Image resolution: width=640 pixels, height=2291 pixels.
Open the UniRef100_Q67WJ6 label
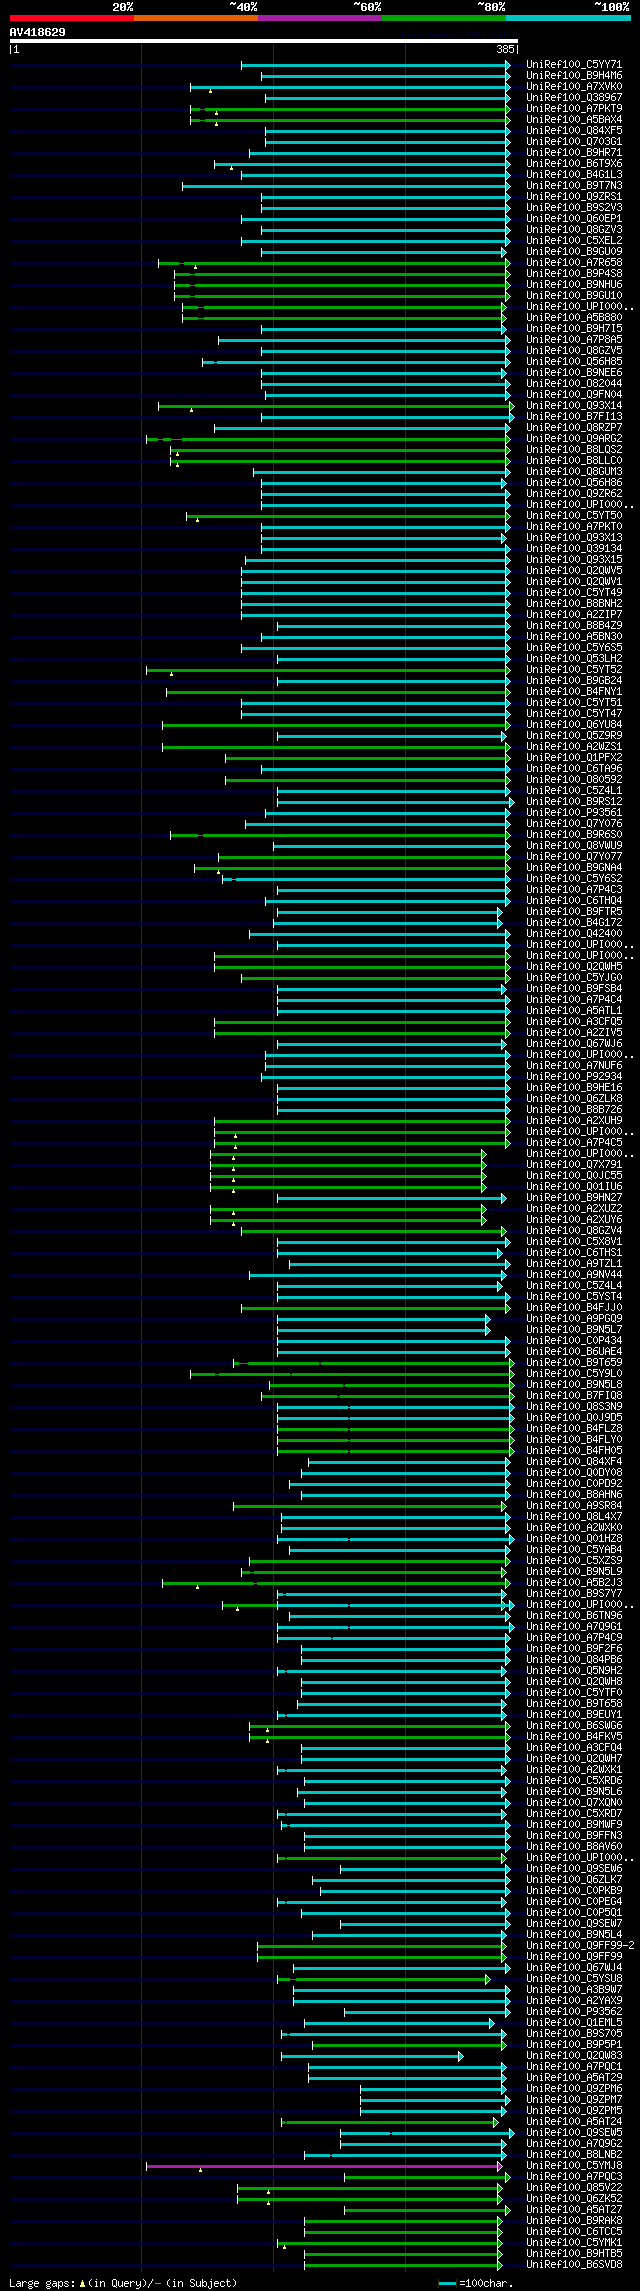(574, 1043)
